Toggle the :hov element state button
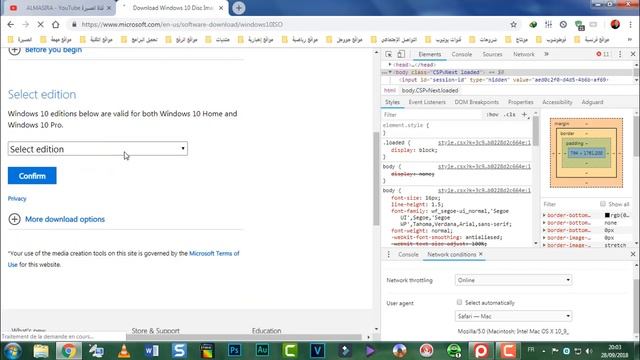This screenshot has width=640, height=360. coord(492,115)
